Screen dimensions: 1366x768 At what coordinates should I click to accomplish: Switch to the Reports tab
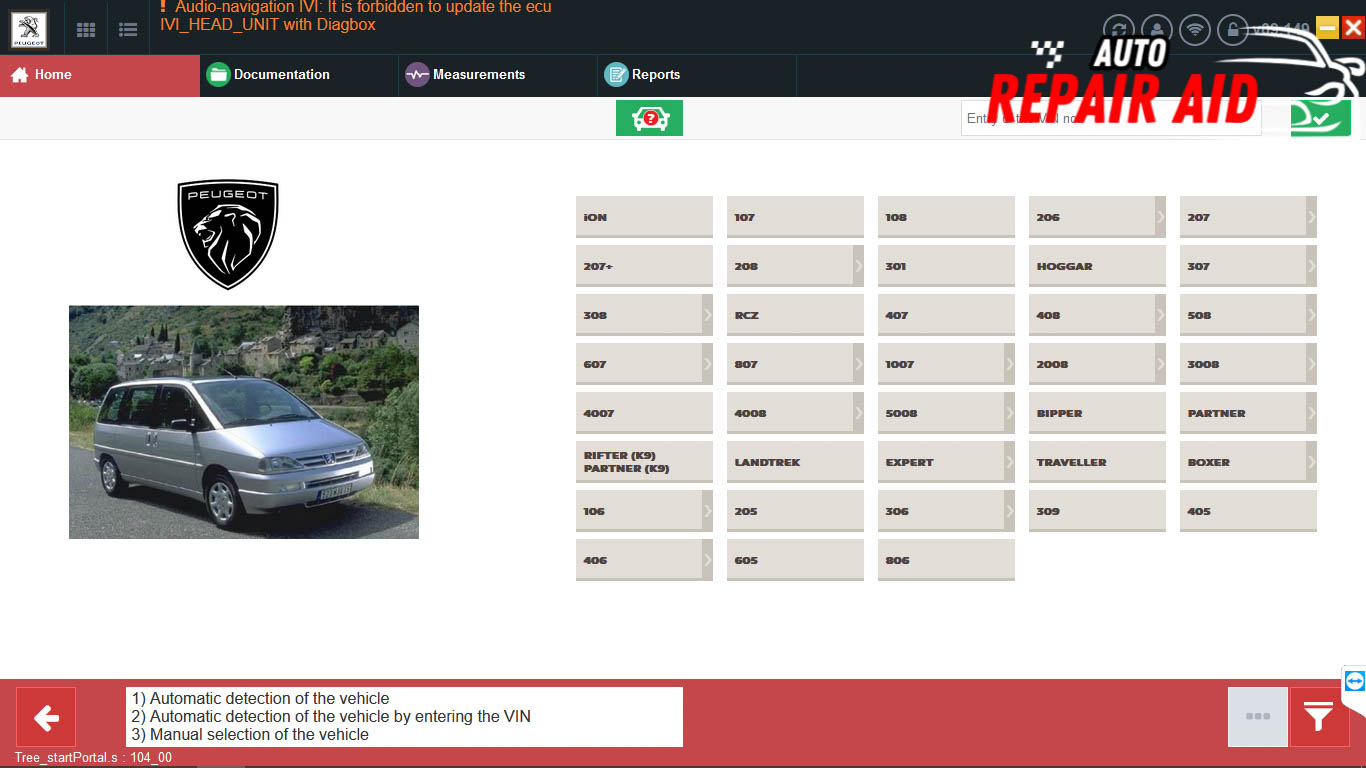pos(696,75)
